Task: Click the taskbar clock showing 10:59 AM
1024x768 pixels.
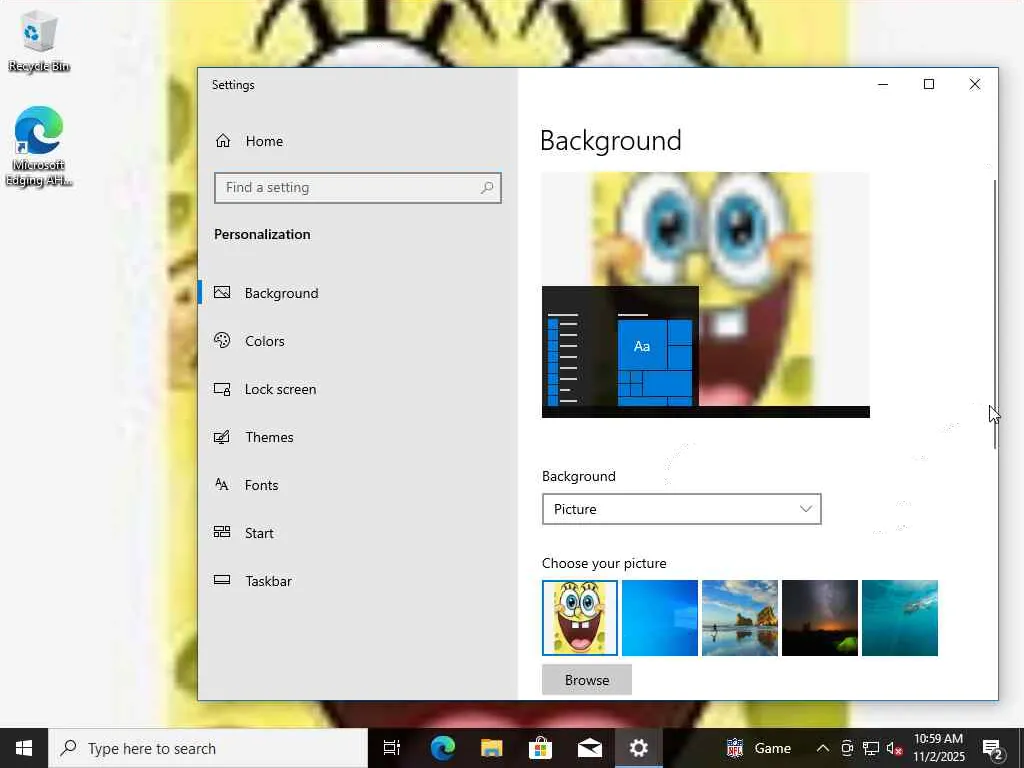Action: (x=938, y=748)
